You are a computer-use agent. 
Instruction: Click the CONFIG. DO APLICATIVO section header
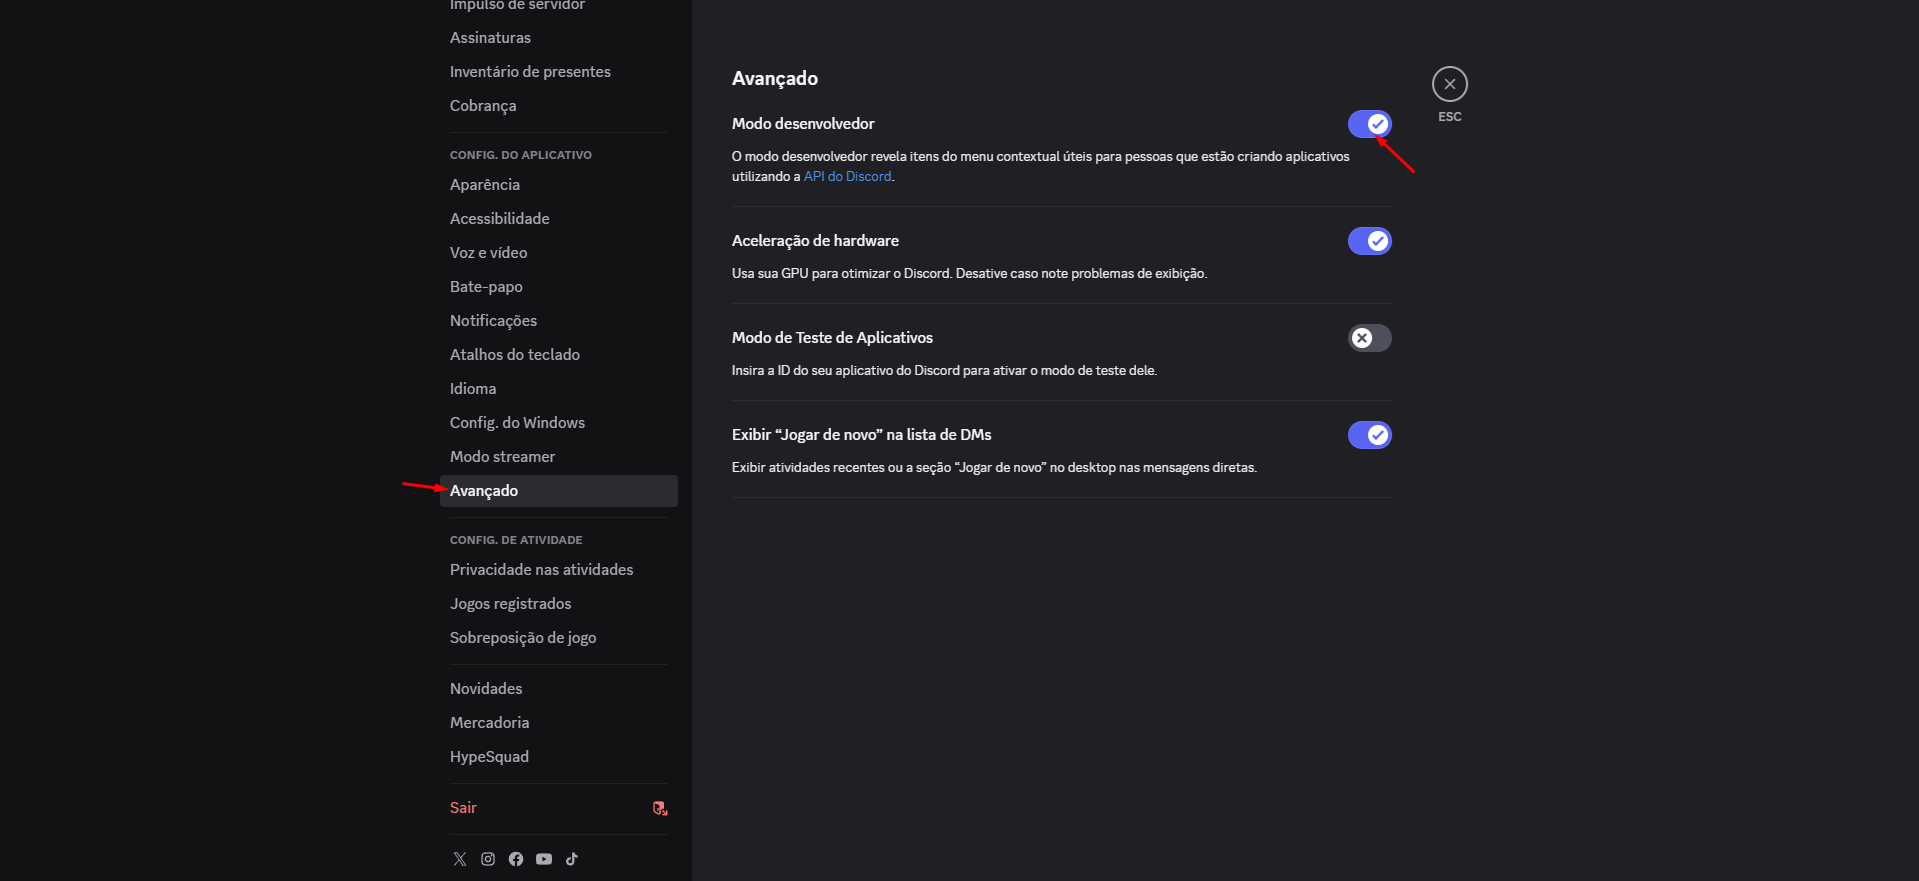click(x=521, y=155)
